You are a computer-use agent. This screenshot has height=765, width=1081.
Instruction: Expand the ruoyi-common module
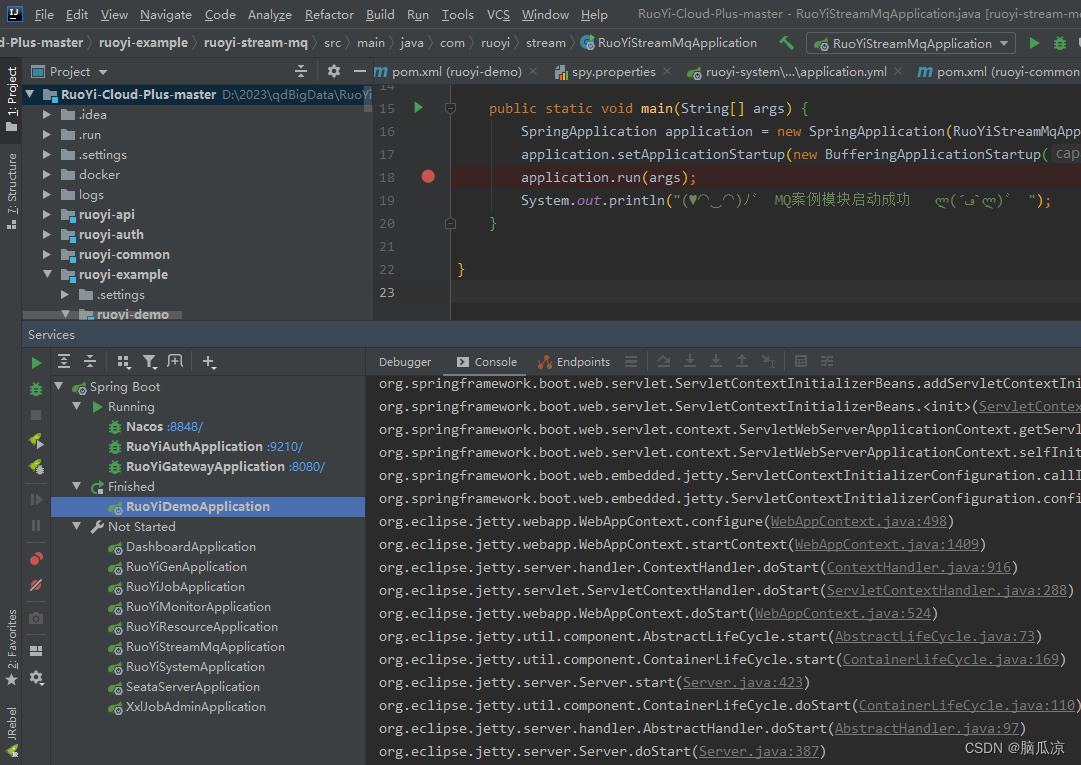(x=47, y=254)
